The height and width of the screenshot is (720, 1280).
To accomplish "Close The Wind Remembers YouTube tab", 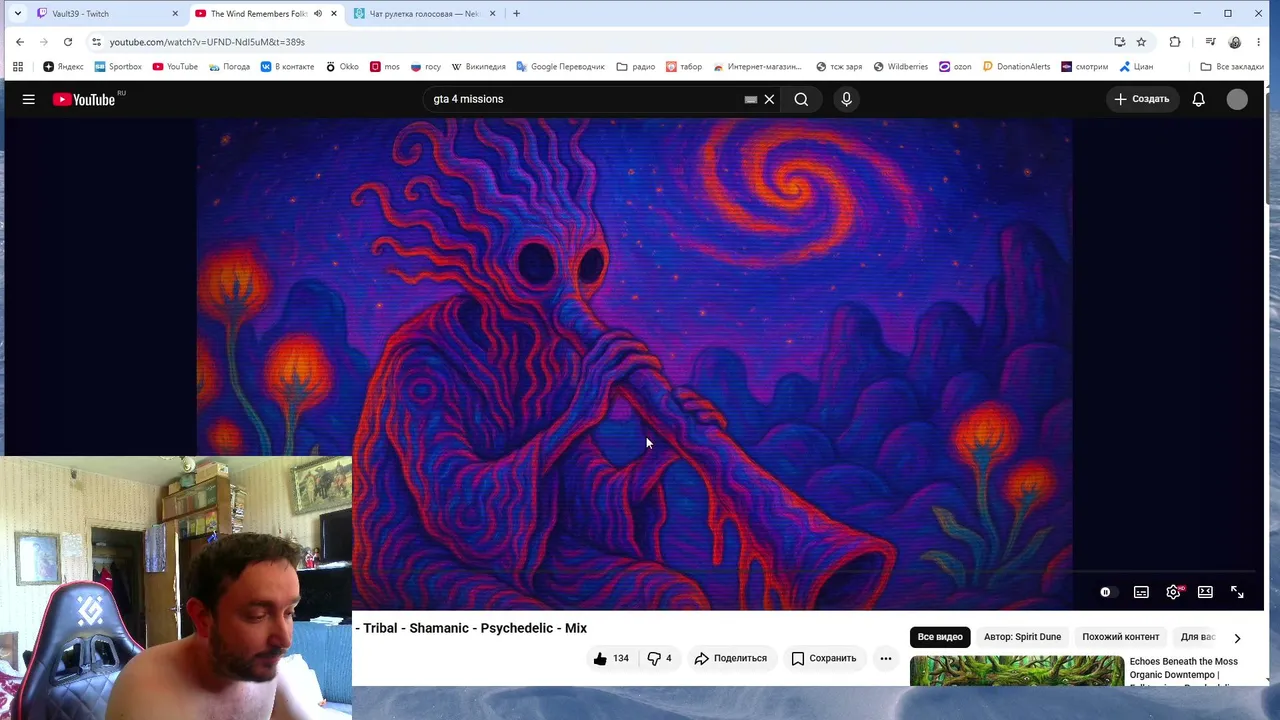I will [334, 14].
